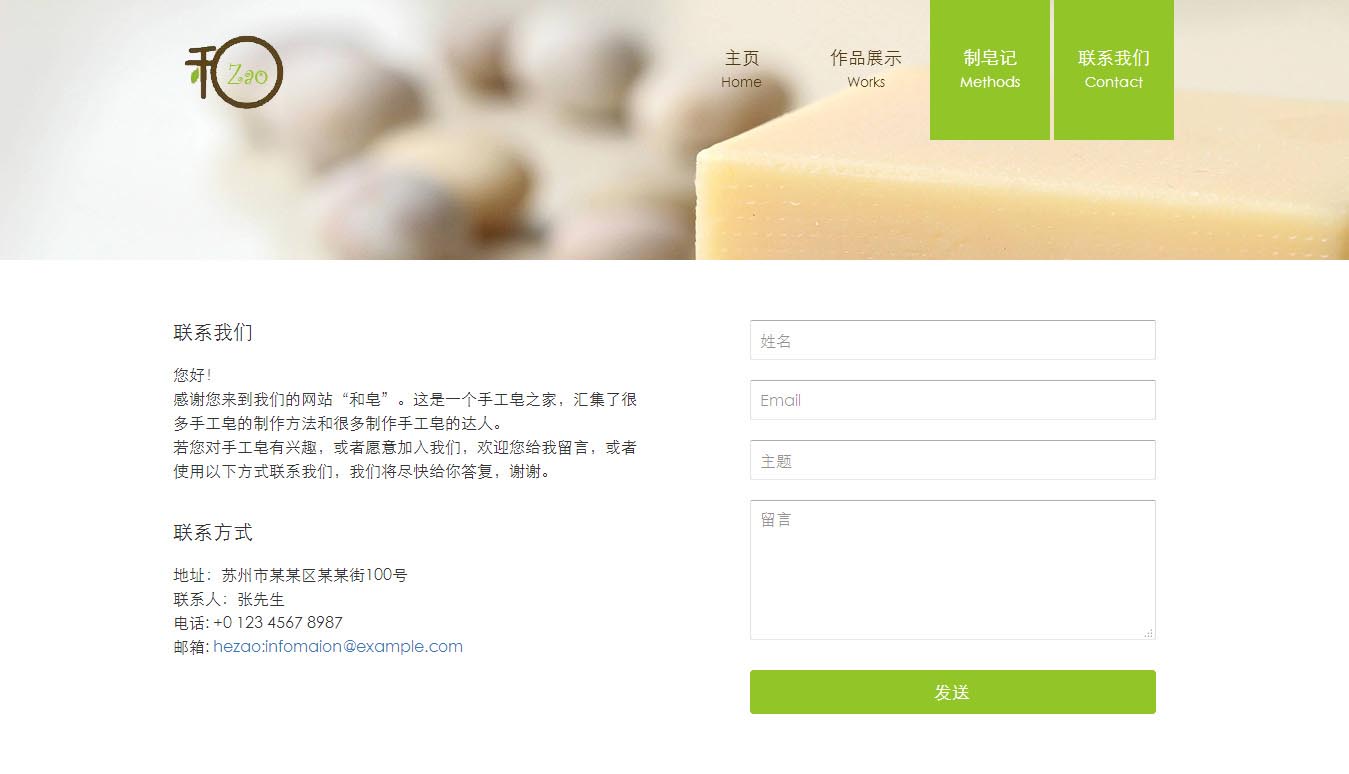Submit form with green 发送 button

953,692
